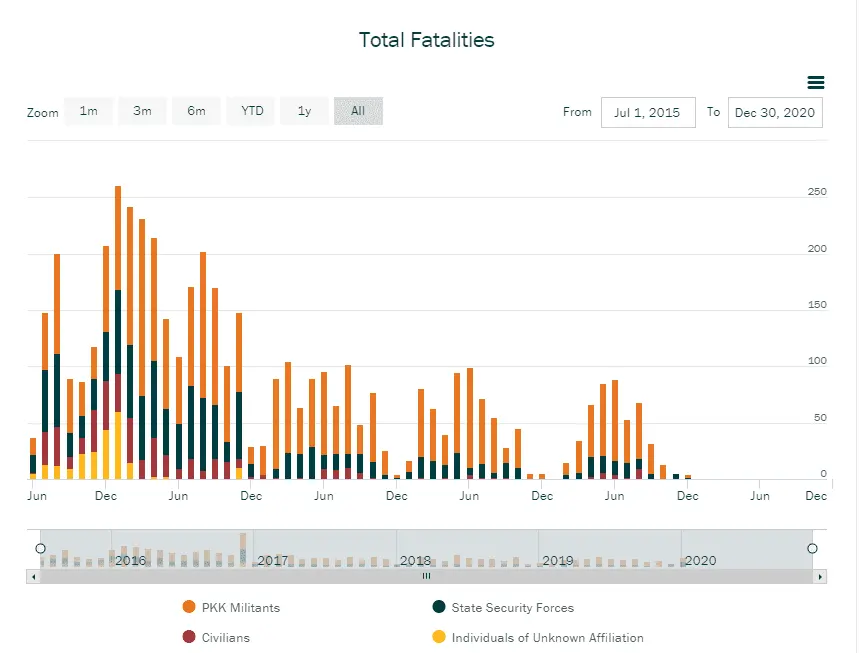The image size is (860, 653).
Task: Click the navigator scrollbar center grip
Action: 427,577
